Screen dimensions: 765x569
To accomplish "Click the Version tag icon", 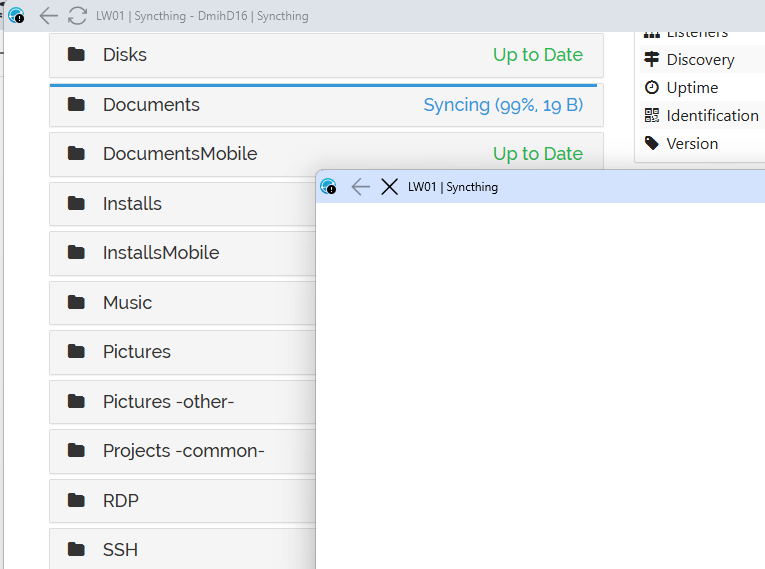I will pyautogui.click(x=652, y=144).
